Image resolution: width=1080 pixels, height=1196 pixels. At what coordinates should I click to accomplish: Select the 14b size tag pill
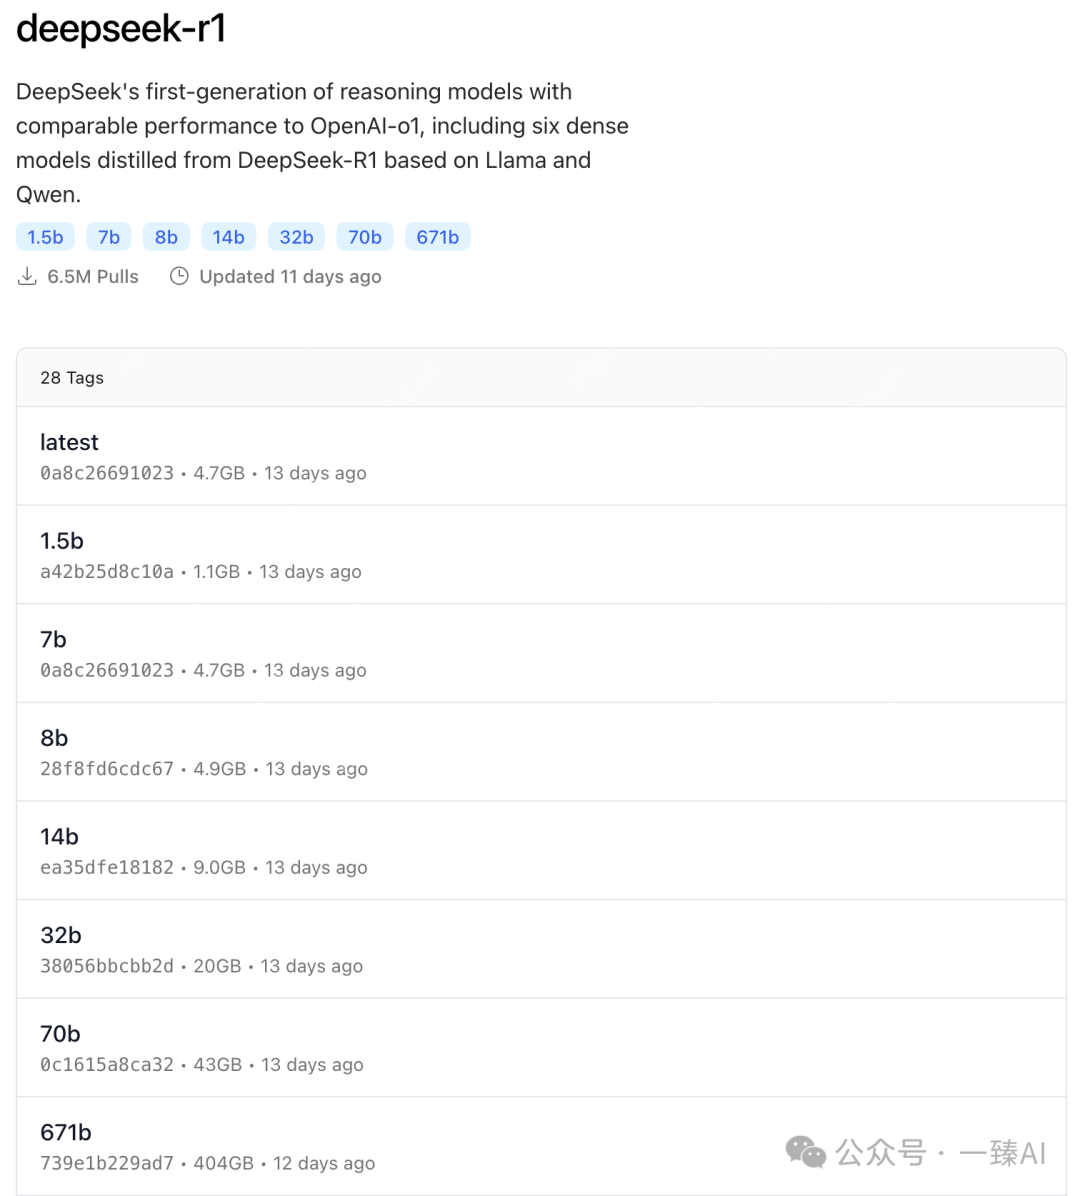[228, 237]
